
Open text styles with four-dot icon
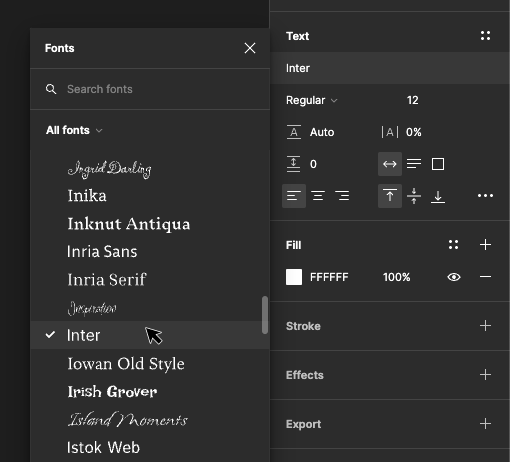[485, 36]
